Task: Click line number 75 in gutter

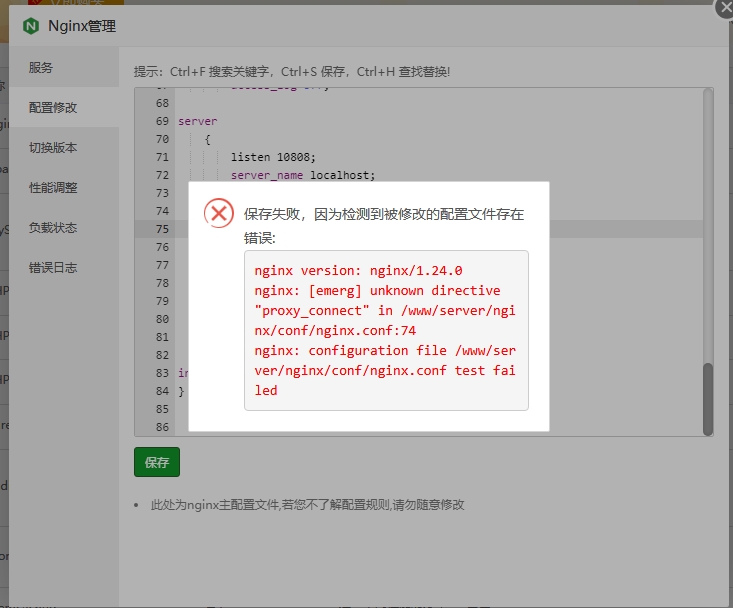Action: click(x=162, y=229)
